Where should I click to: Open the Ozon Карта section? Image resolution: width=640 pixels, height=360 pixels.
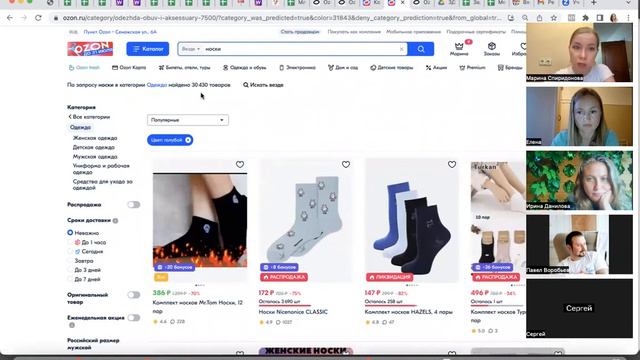point(129,68)
